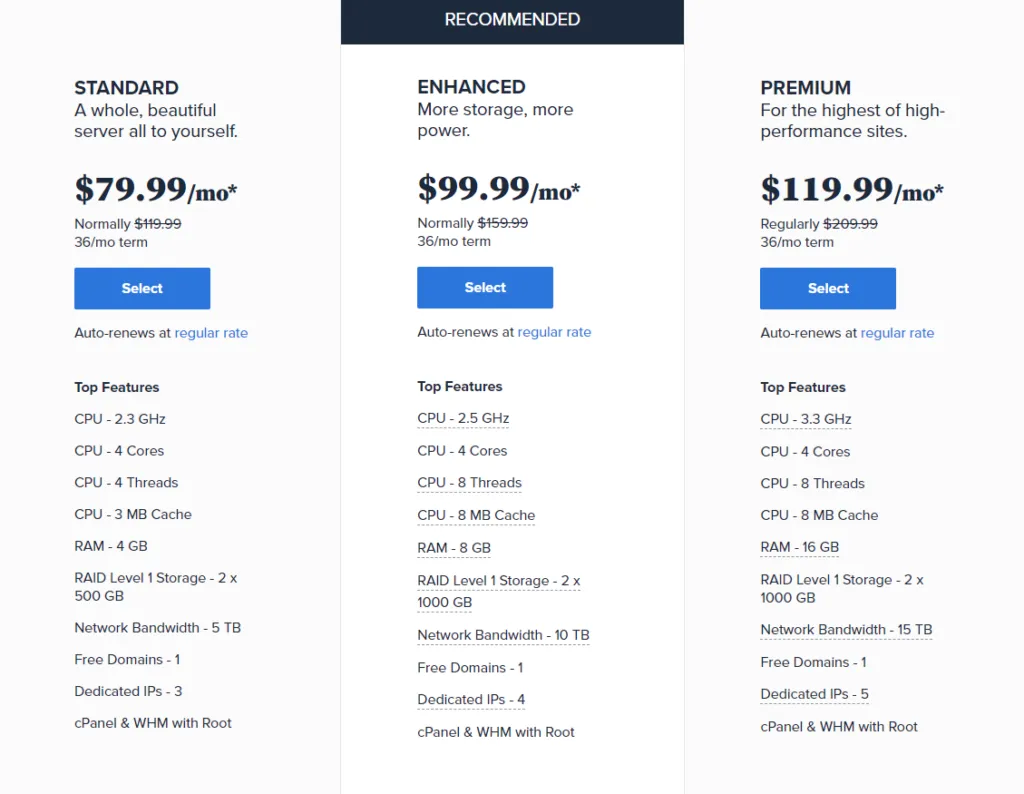Image resolution: width=1024 pixels, height=794 pixels.
Task: View details for Premium CPU - 8 Threads
Action: point(812,483)
